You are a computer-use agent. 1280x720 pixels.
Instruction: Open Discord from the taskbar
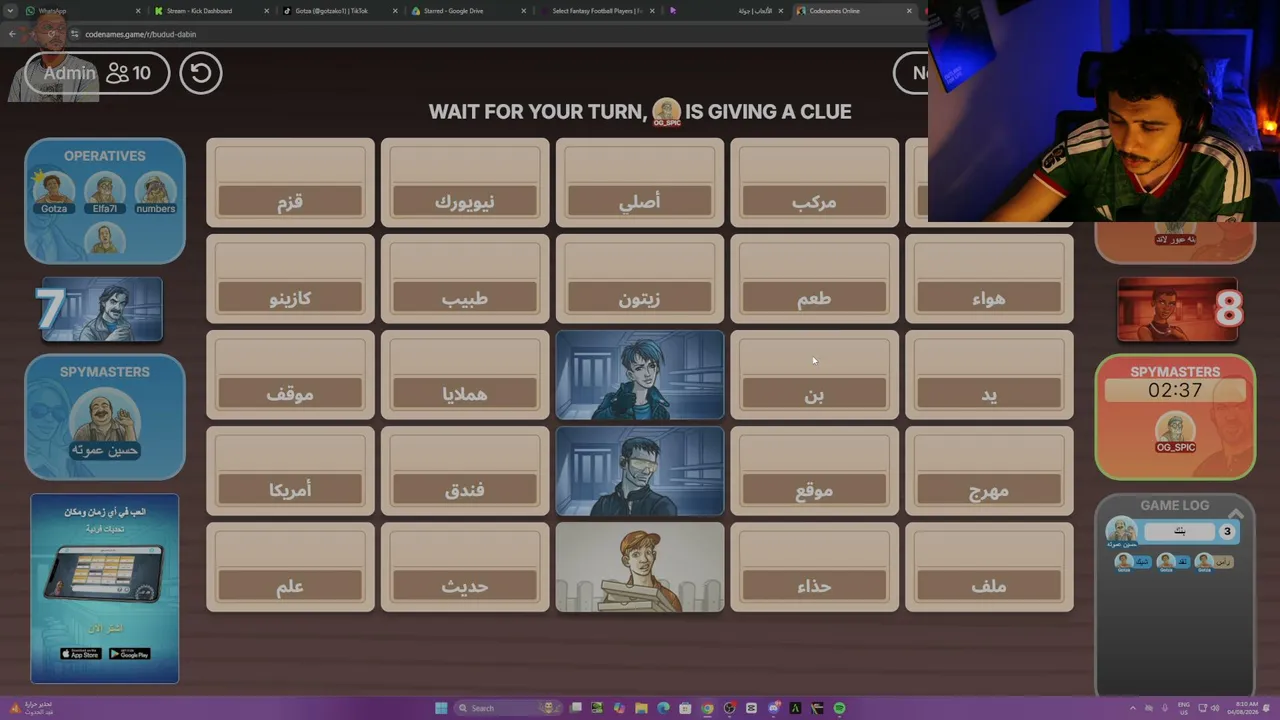(x=773, y=708)
